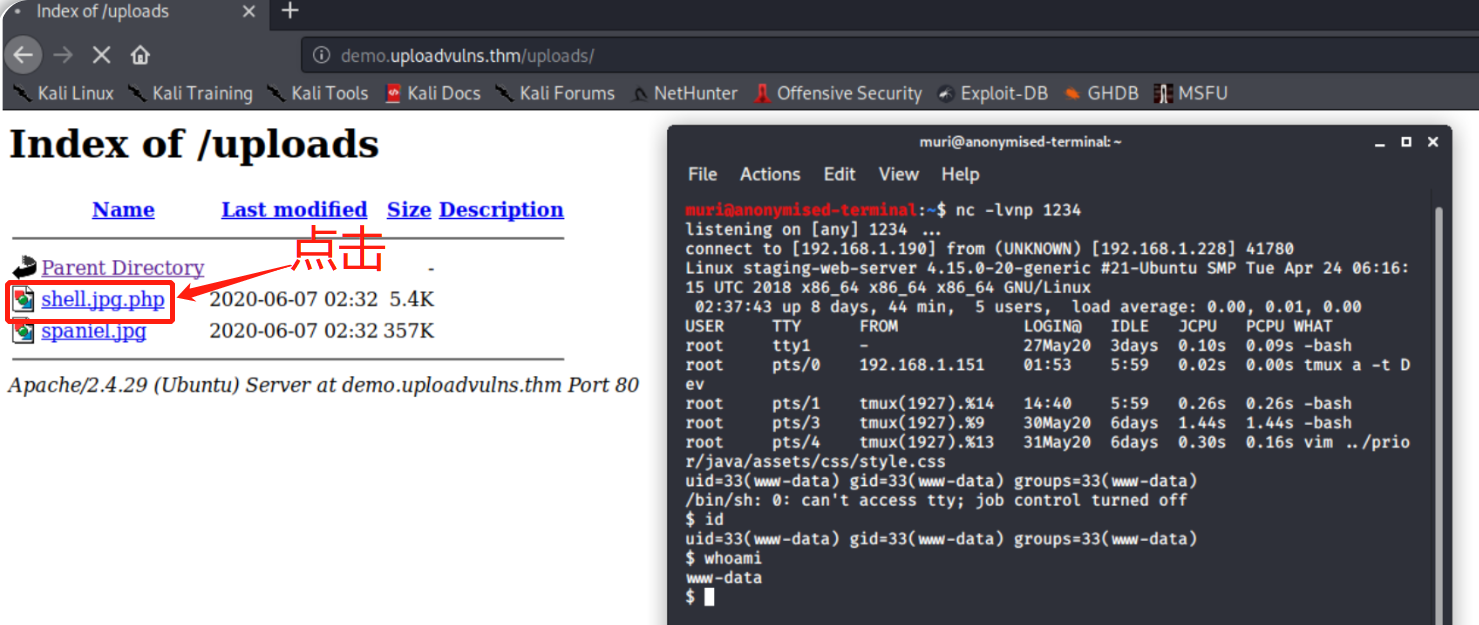Minimize the terminal window
Screen dimensions: 1479x625
(1381, 143)
